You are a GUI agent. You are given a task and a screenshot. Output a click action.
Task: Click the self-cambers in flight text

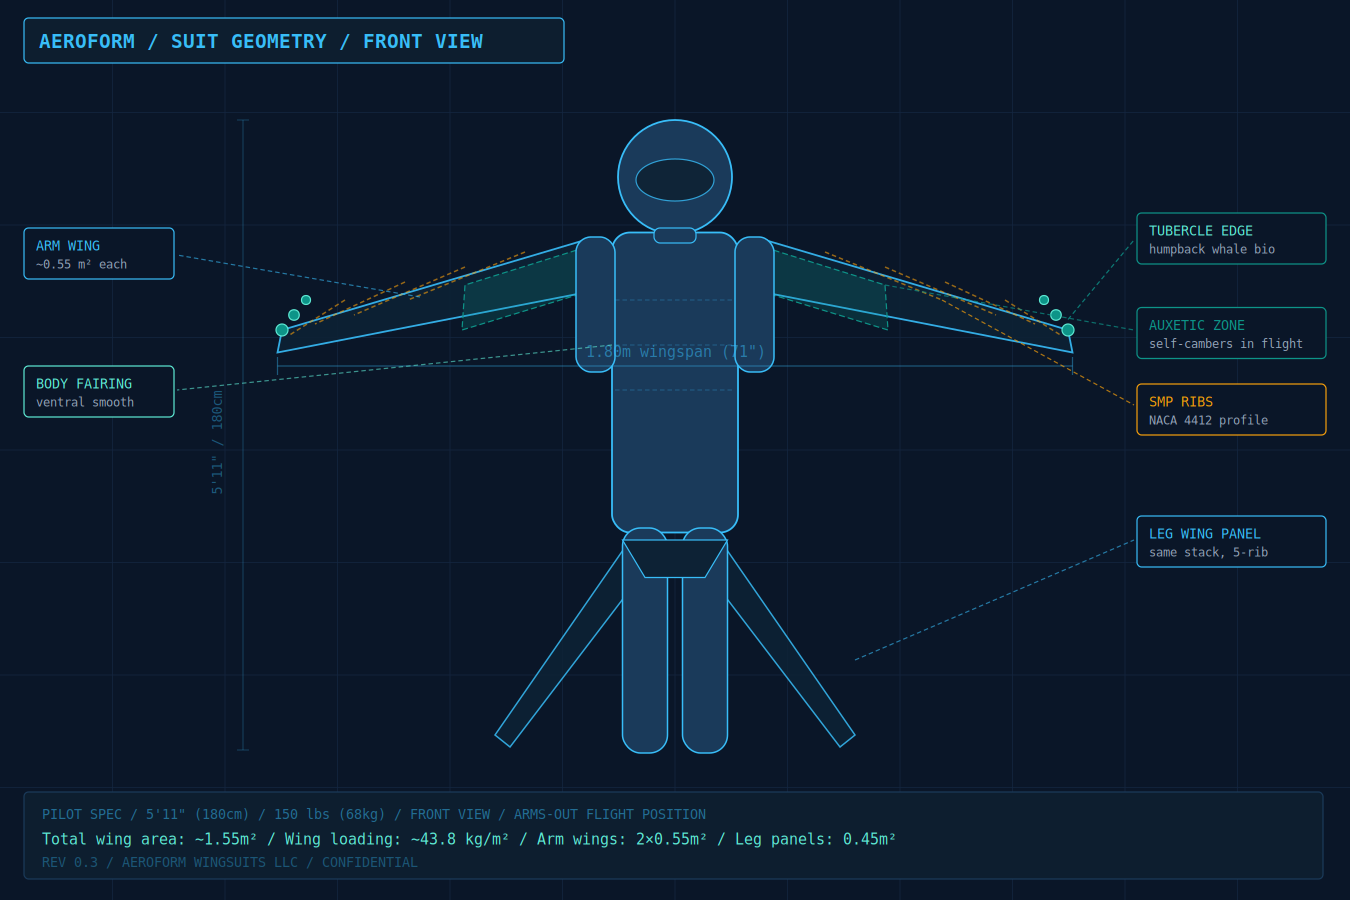1226,344
